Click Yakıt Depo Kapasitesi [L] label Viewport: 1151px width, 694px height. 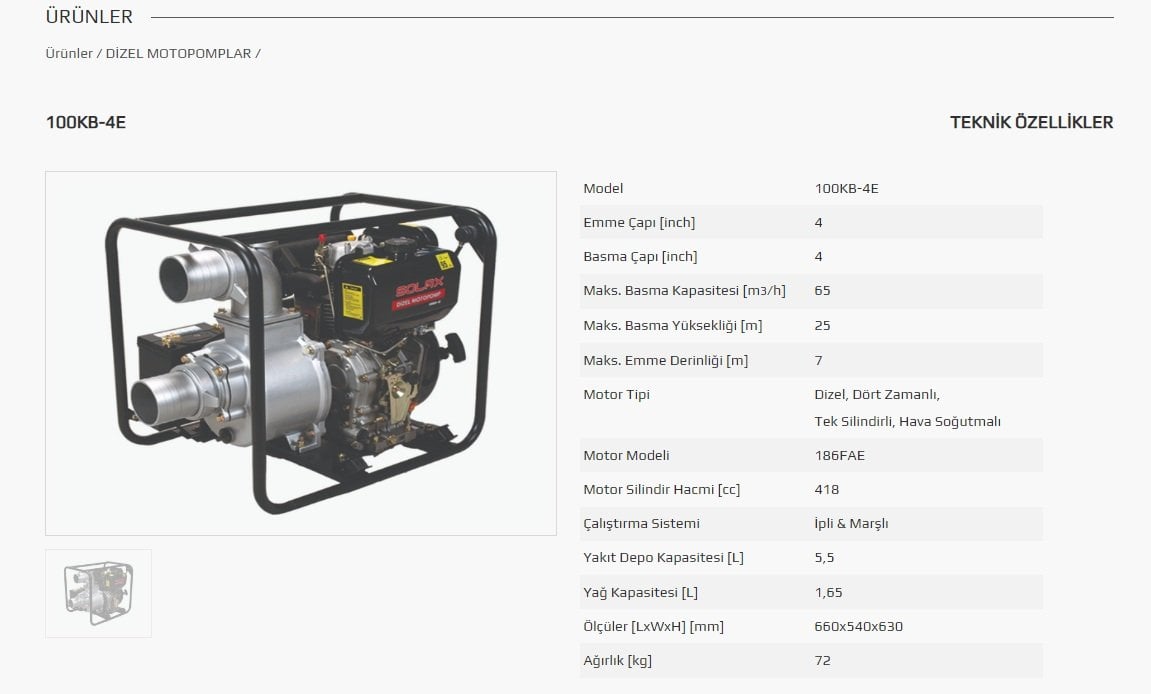(x=664, y=558)
